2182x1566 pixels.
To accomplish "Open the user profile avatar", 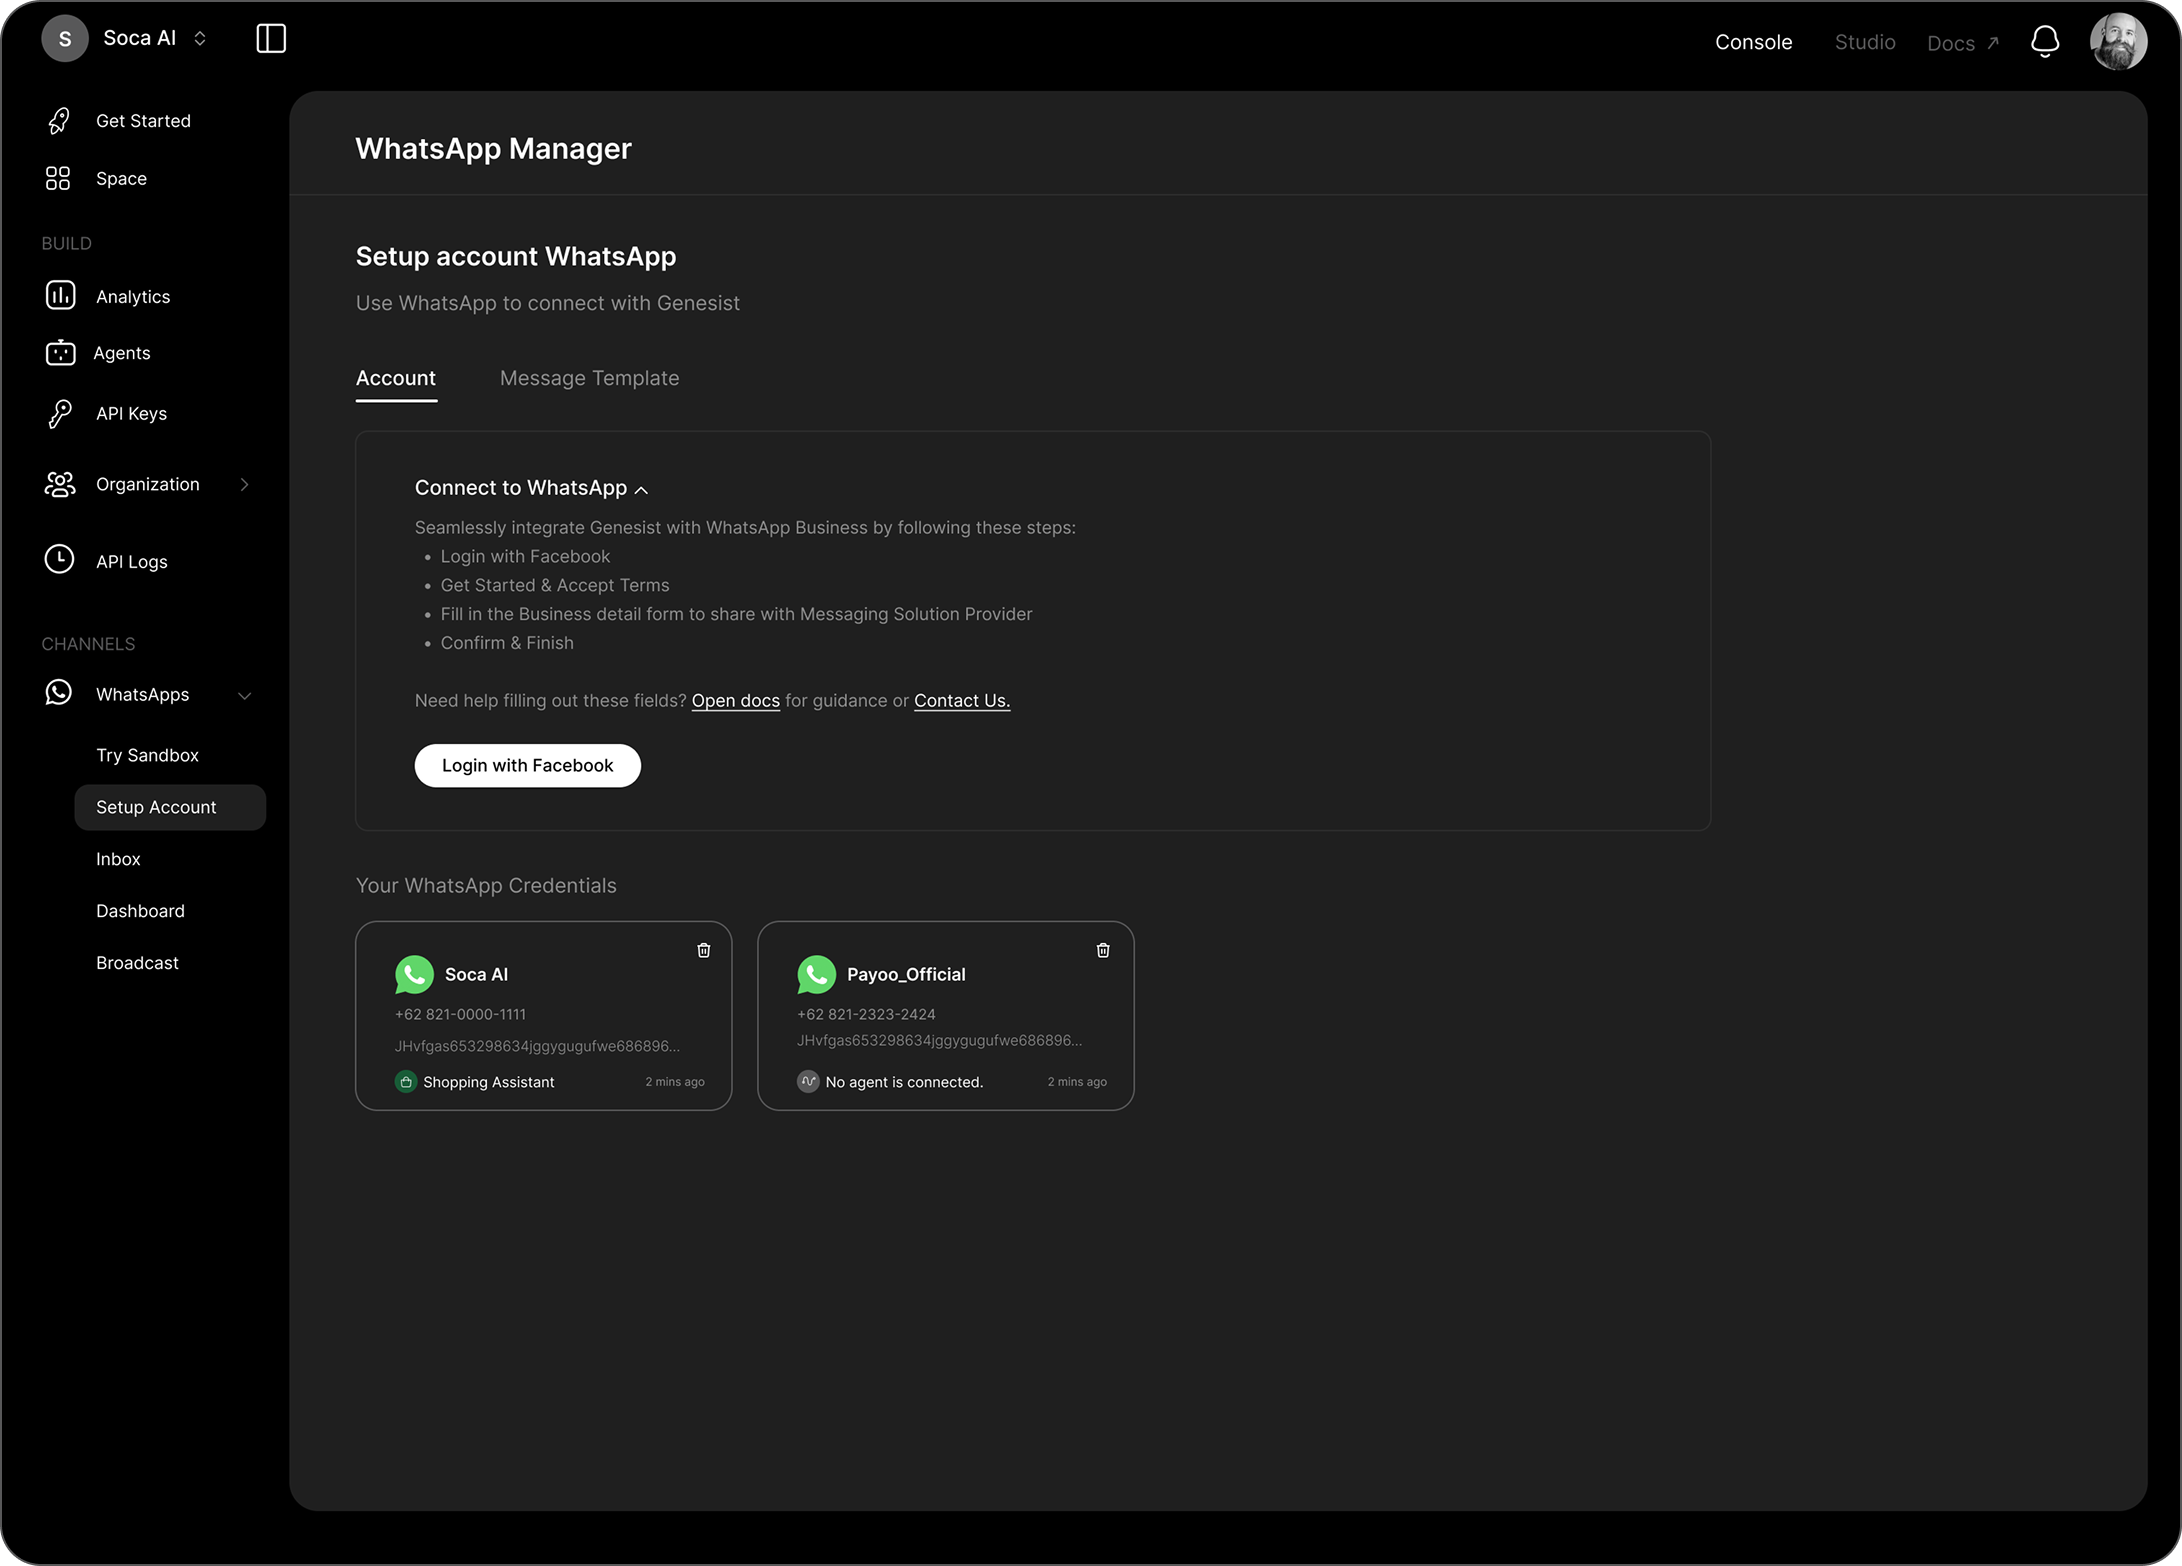I will (2117, 42).
